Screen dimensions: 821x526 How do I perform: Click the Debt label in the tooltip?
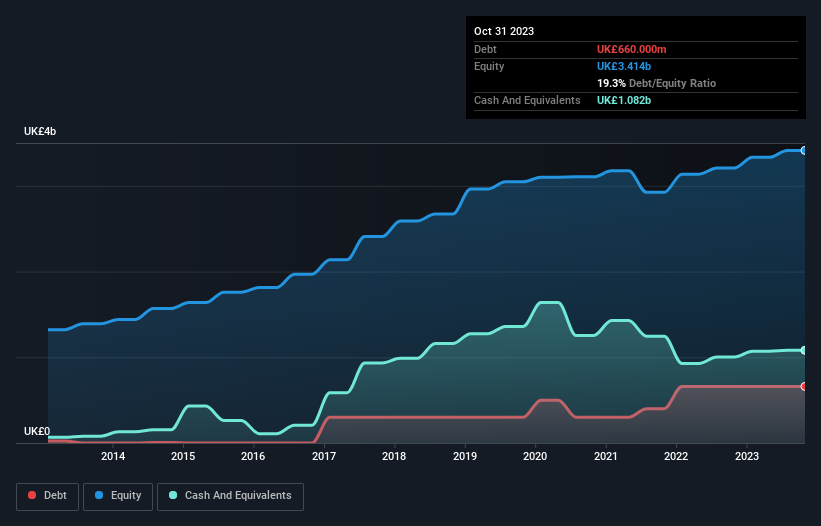coord(485,49)
